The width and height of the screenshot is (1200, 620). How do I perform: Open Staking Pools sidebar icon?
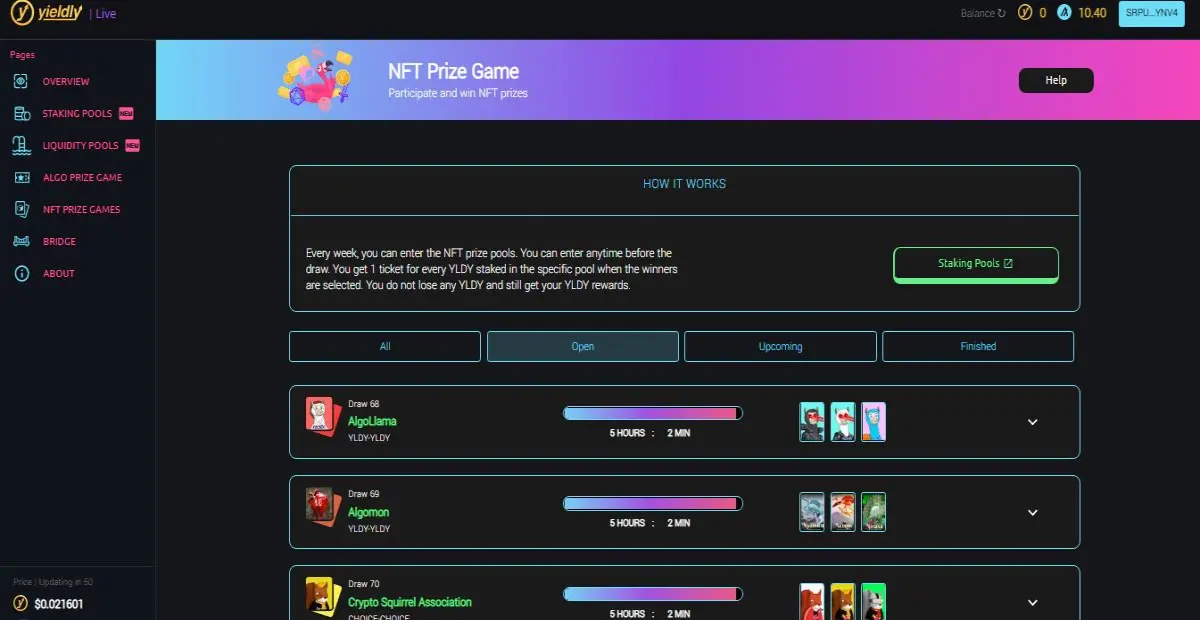point(22,113)
